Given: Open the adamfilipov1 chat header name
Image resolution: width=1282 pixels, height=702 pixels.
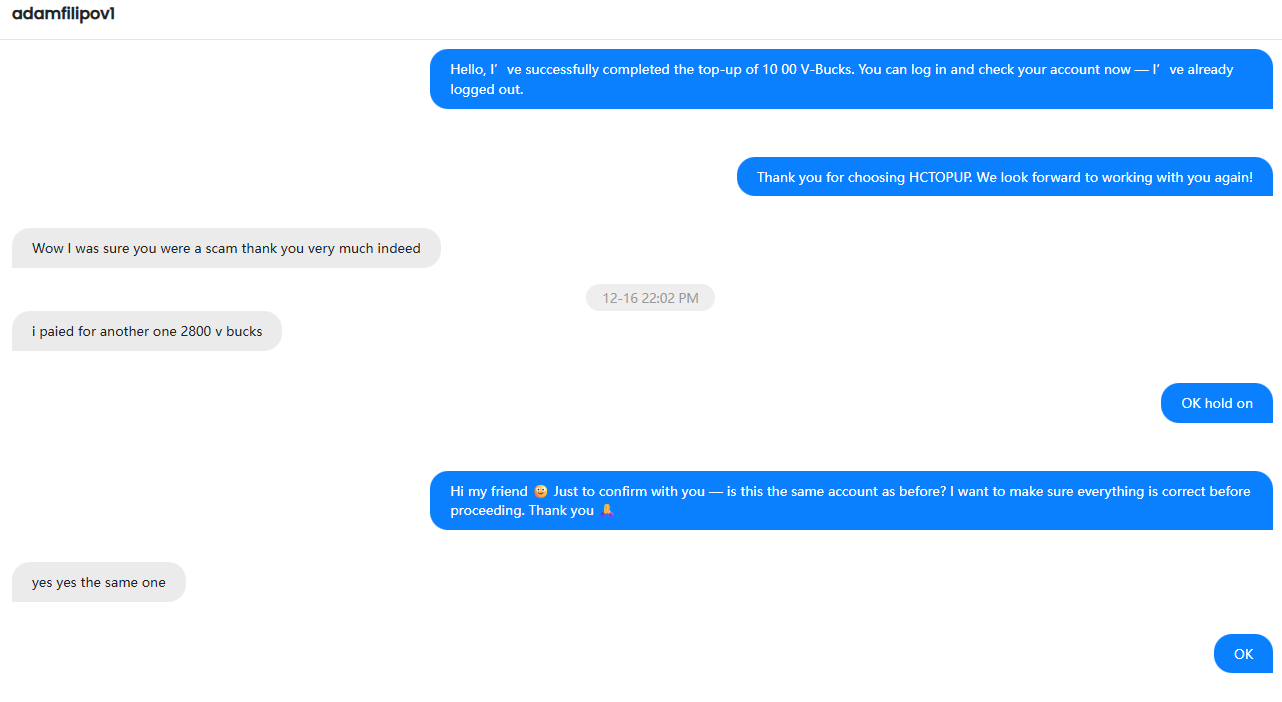Looking at the screenshot, I should 63,14.
